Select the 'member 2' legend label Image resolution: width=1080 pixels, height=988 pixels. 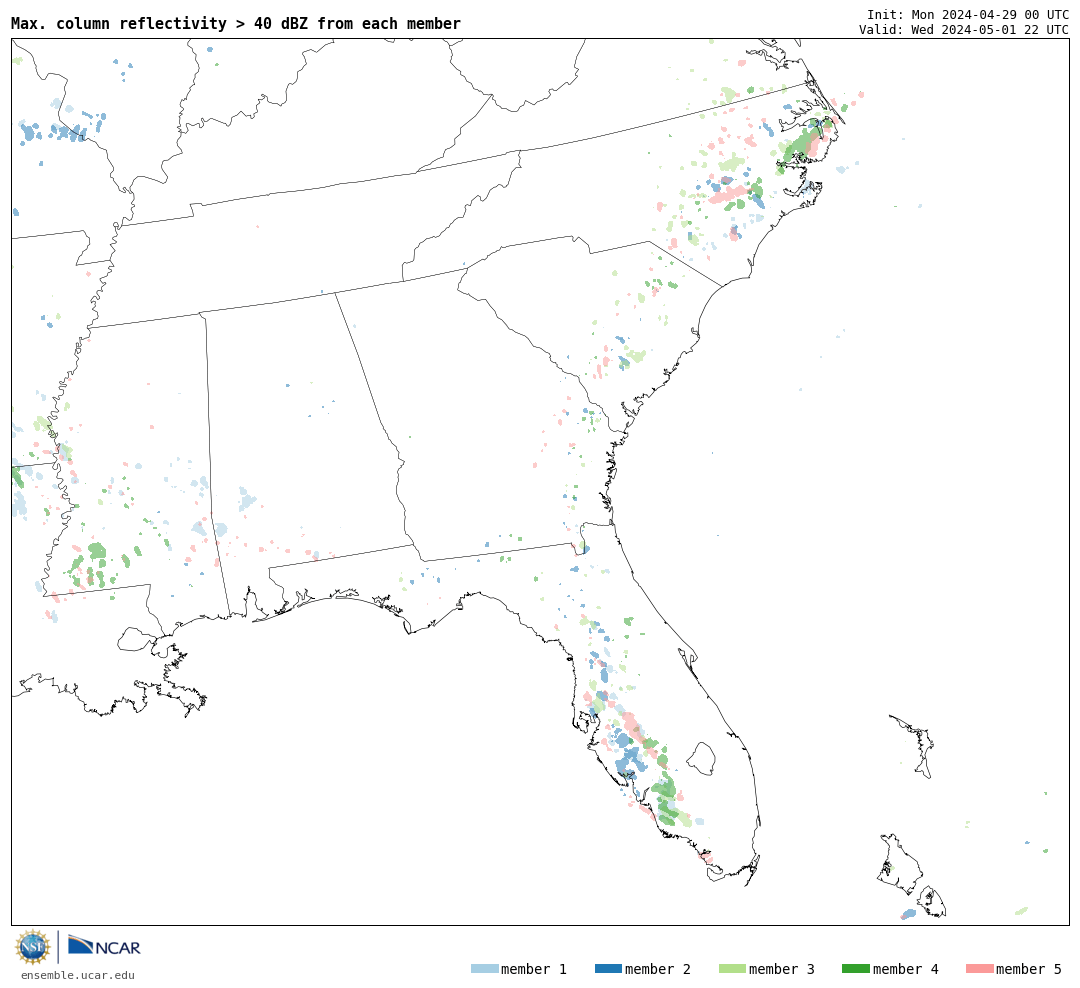658,969
